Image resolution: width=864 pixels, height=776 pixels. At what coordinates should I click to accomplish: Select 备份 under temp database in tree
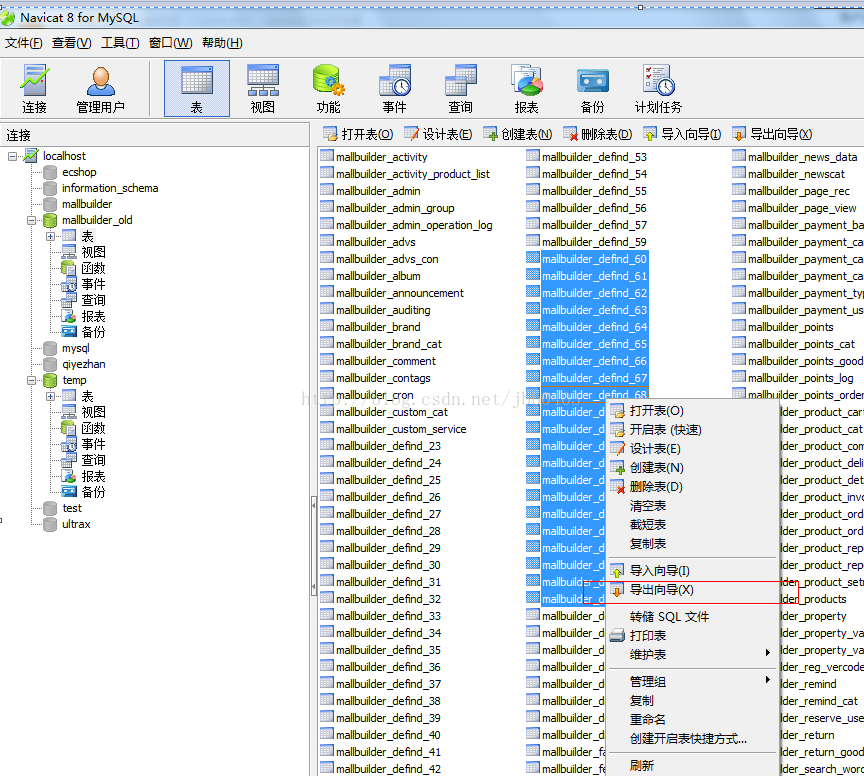pos(94,492)
